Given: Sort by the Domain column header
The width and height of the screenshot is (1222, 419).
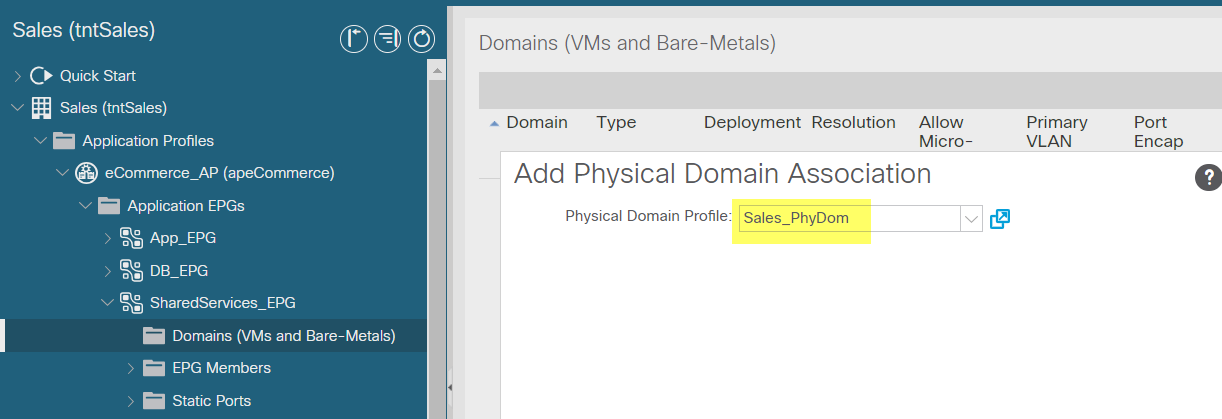Looking at the screenshot, I should pos(537,123).
